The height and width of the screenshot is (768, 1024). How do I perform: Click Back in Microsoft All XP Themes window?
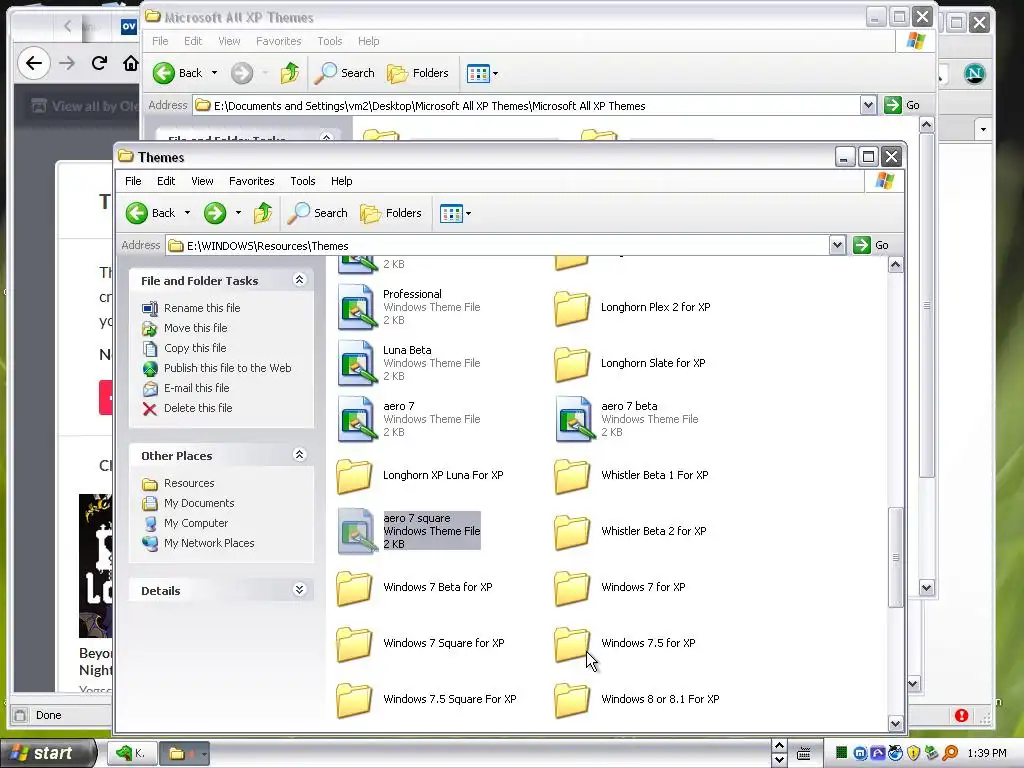click(x=178, y=73)
